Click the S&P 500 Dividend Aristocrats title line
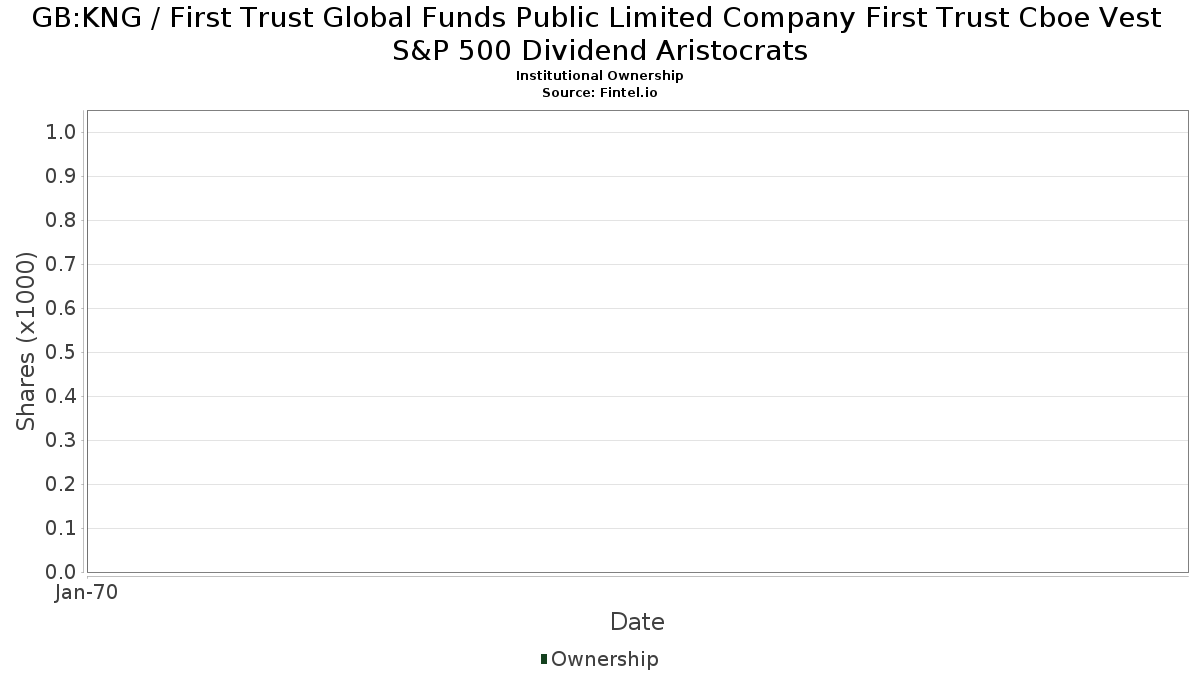Viewport: 1200px width, 675px height. (x=600, y=51)
